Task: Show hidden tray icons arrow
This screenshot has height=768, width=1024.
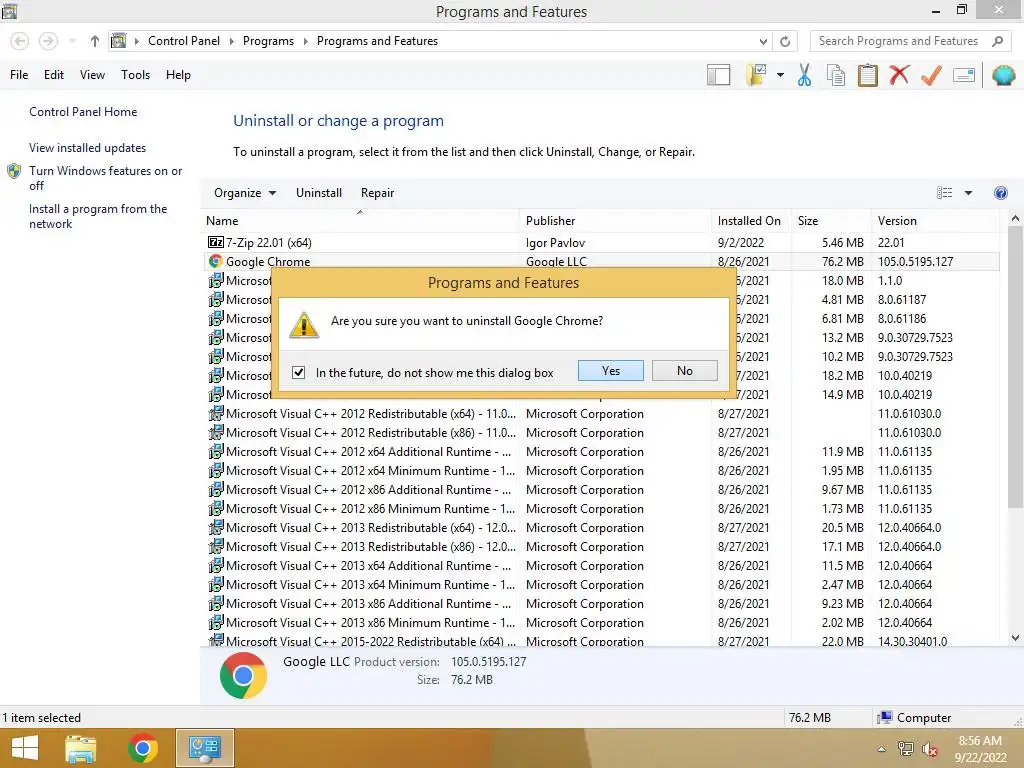Action: pyautogui.click(x=881, y=749)
